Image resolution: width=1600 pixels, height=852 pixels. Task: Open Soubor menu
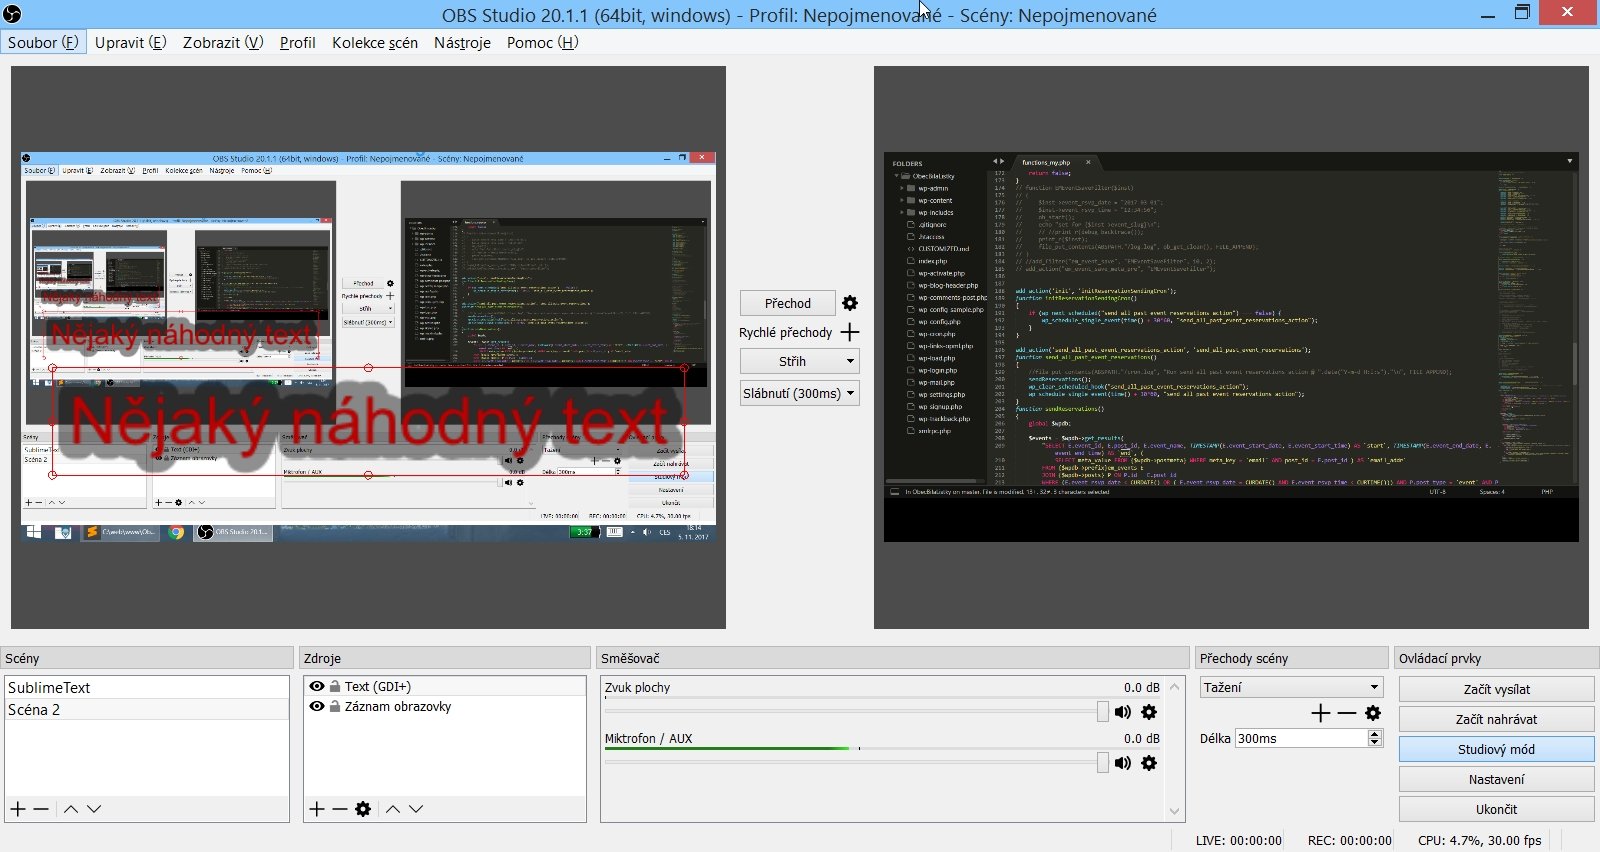point(43,42)
